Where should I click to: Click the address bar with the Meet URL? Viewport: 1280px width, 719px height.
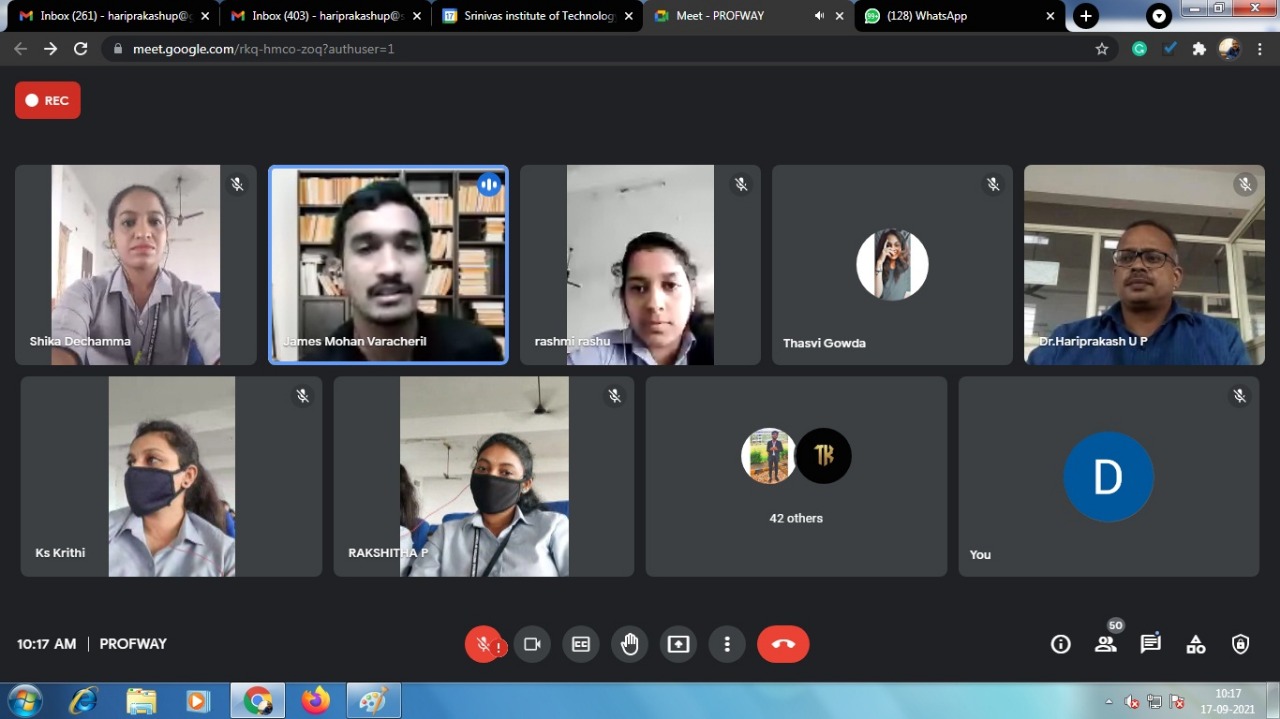(600, 49)
